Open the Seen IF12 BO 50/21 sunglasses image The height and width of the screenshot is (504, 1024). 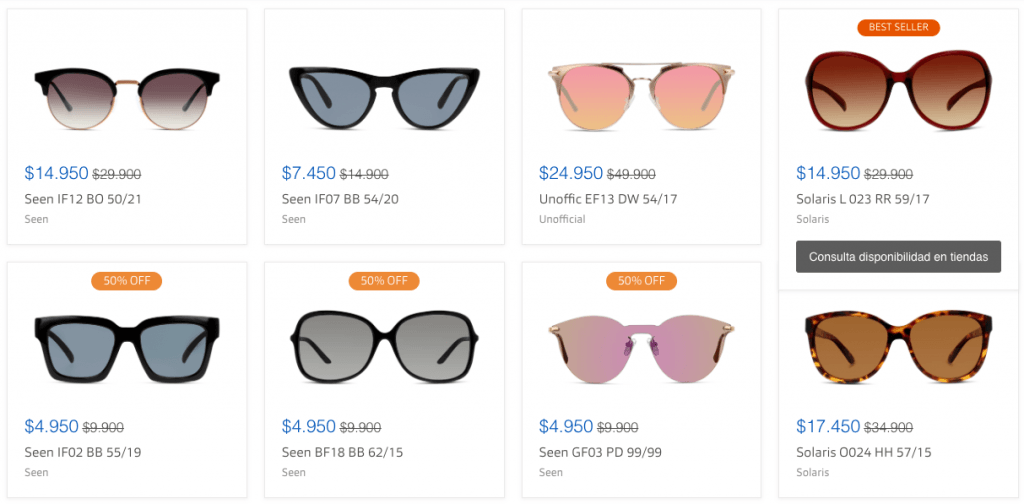[x=126, y=95]
